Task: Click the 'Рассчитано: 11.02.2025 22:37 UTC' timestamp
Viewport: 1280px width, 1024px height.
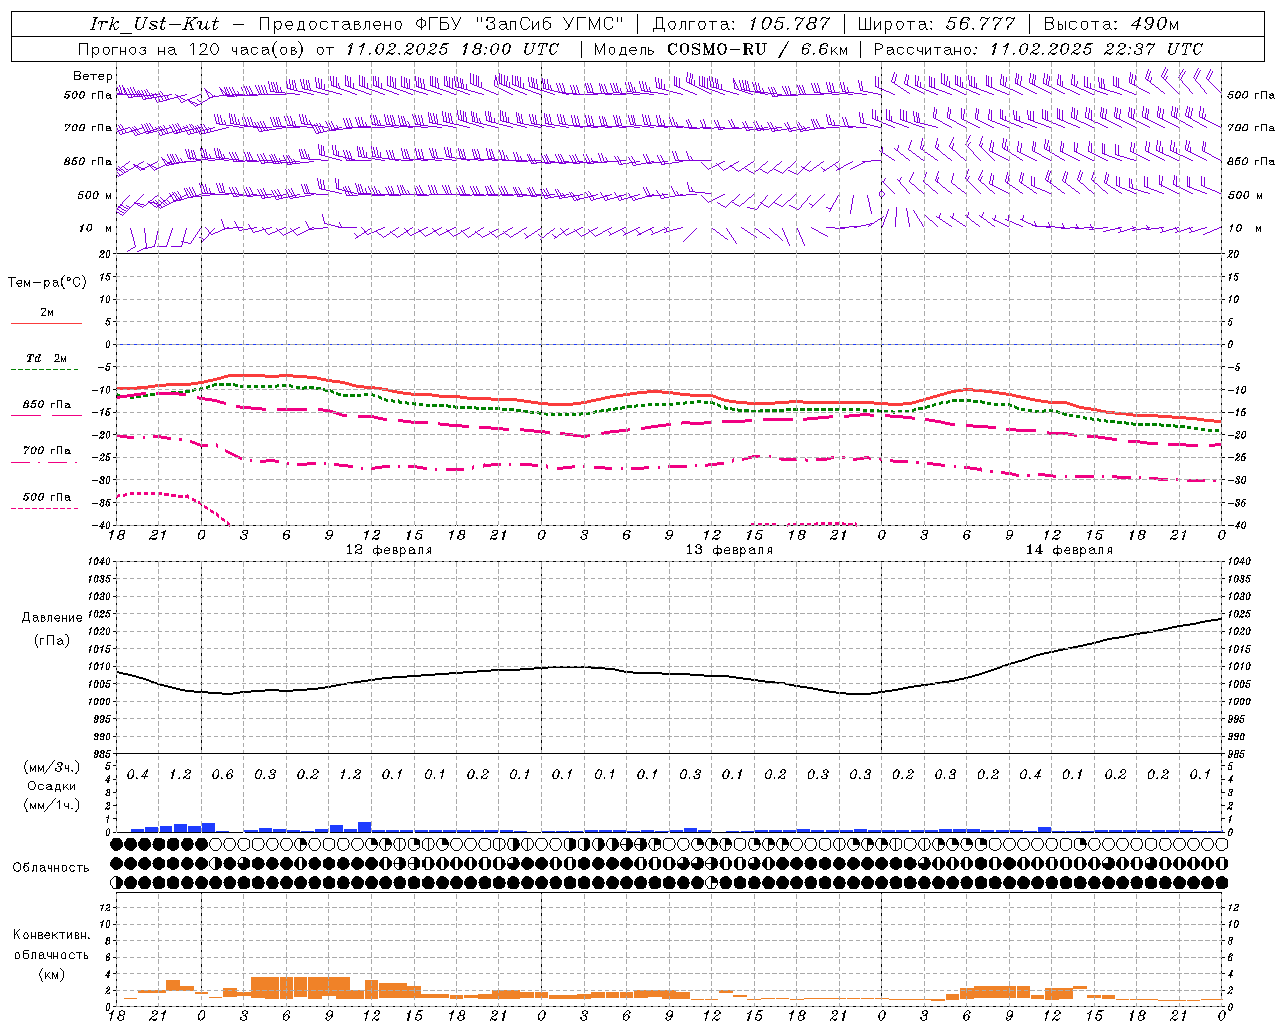Action: 1038,49
